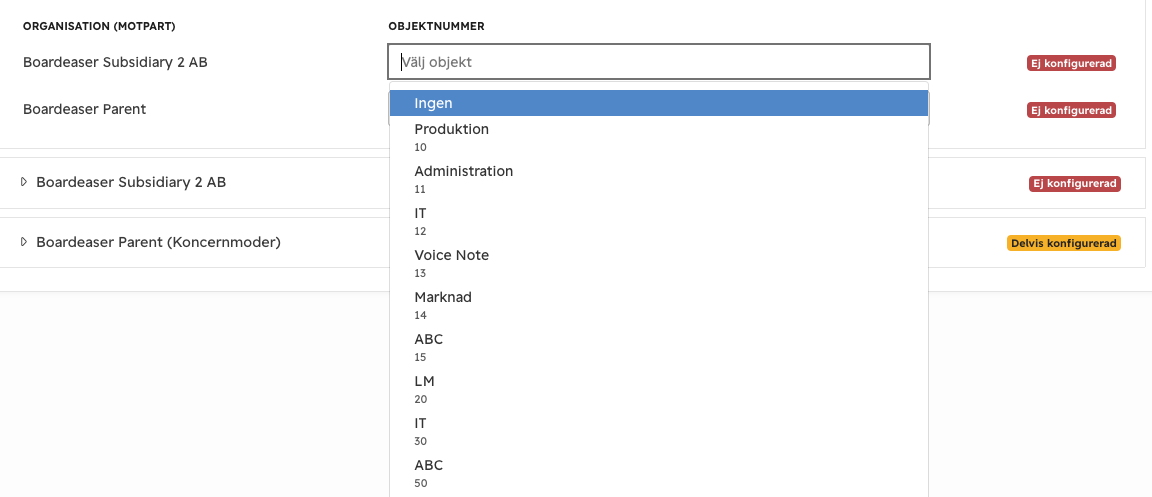The height and width of the screenshot is (497, 1152).
Task: Select the IT option numbered 12
Action: tap(659, 221)
